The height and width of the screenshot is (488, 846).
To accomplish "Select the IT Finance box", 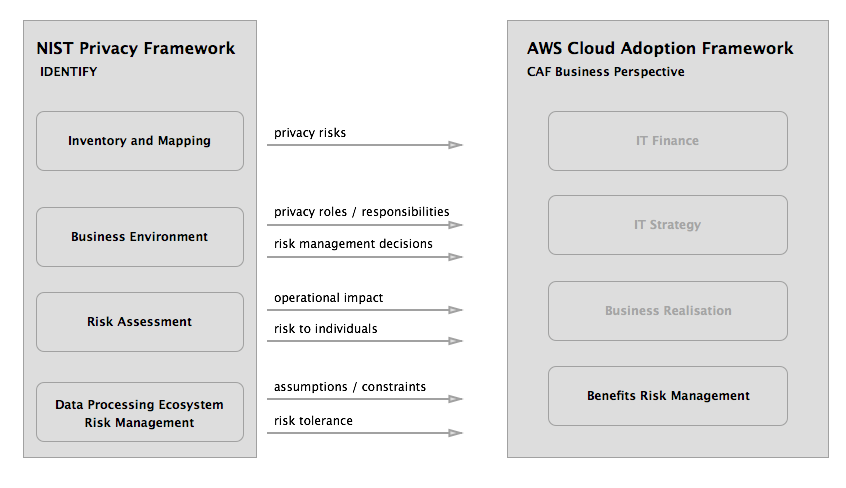I will [x=668, y=141].
